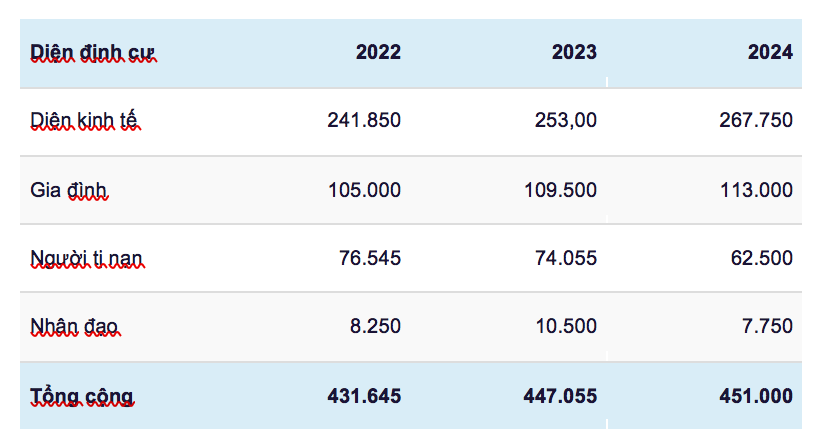Screen dimensions: 820x446
Task: Select the 2023 column header
Action: coord(574,52)
